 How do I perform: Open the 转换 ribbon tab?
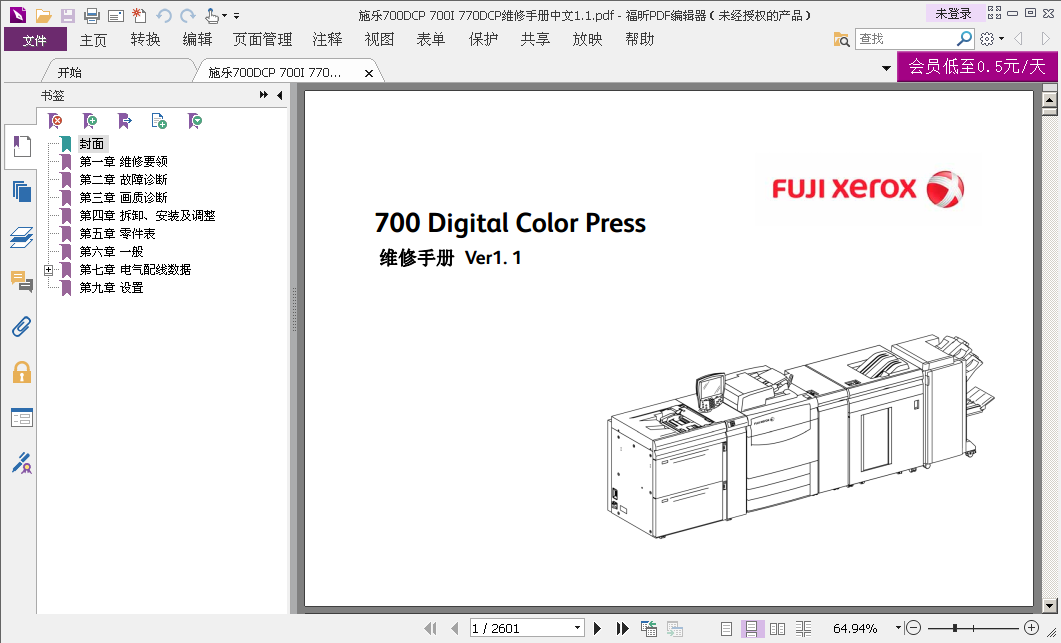pos(145,40)
